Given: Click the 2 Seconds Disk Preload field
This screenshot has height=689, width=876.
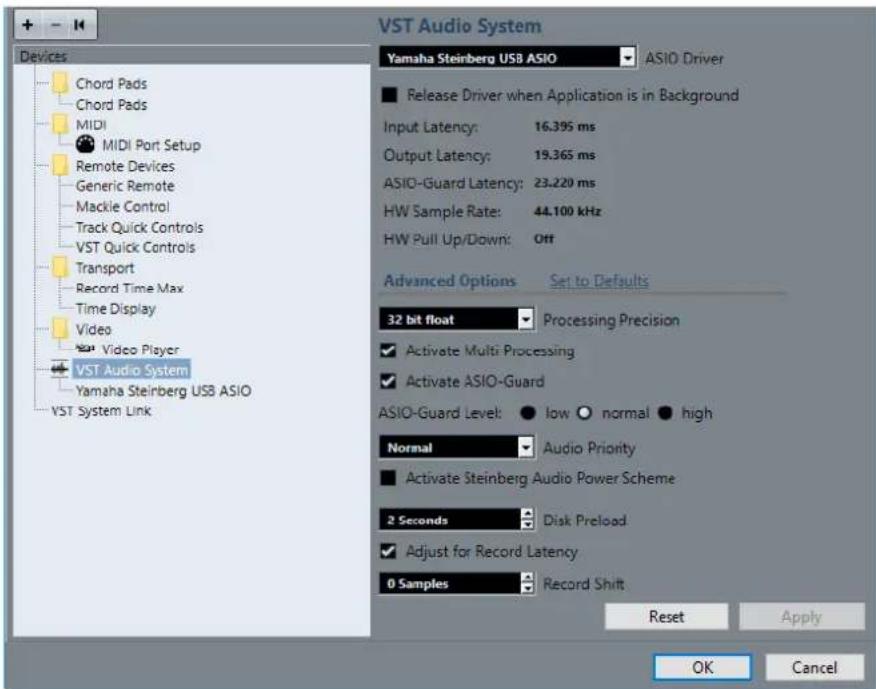Looking at the screenshot, I should [x=450, y=520].
